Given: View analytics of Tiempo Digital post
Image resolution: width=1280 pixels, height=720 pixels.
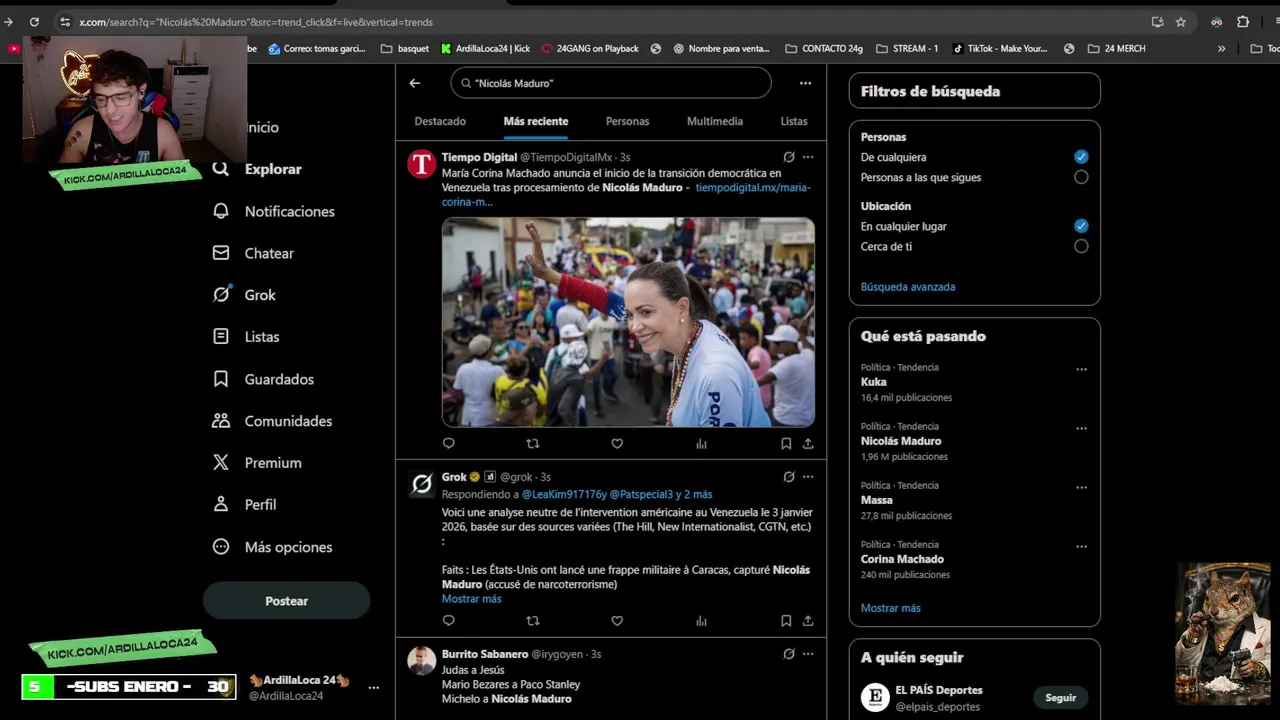Looking at the screenshot, I should [701, 443].
